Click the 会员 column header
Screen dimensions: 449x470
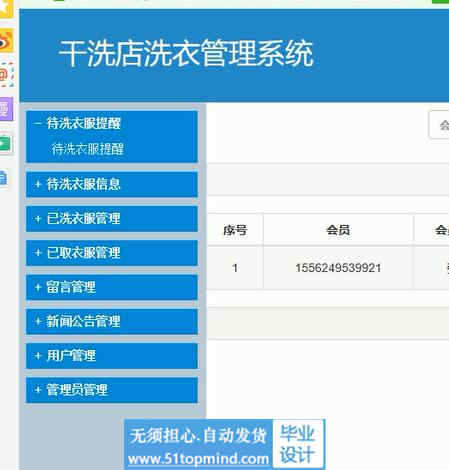(x=338, y=230)
